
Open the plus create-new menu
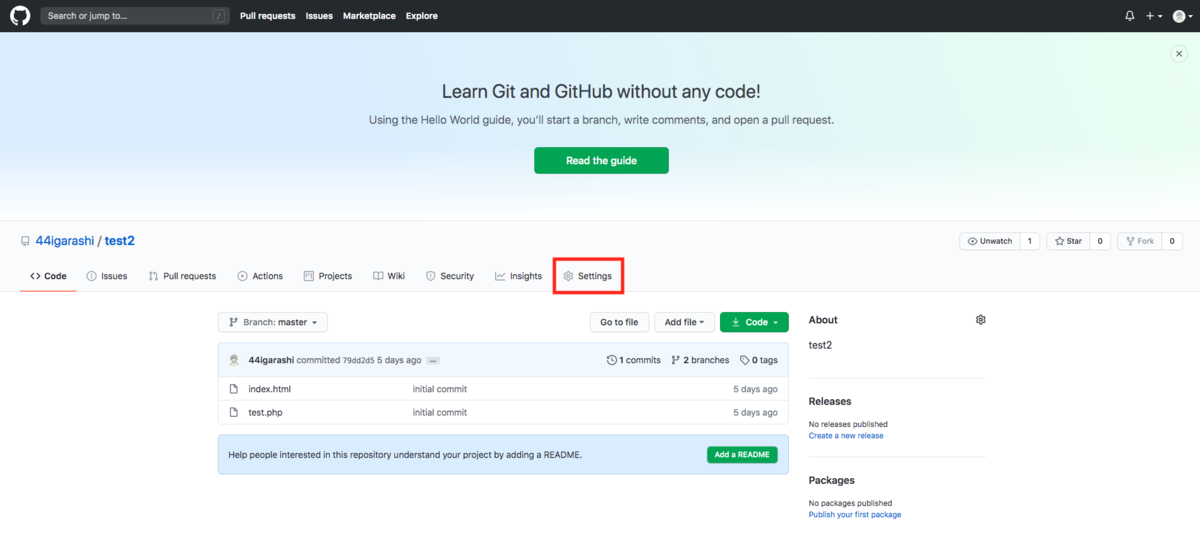pos(1152,16)
